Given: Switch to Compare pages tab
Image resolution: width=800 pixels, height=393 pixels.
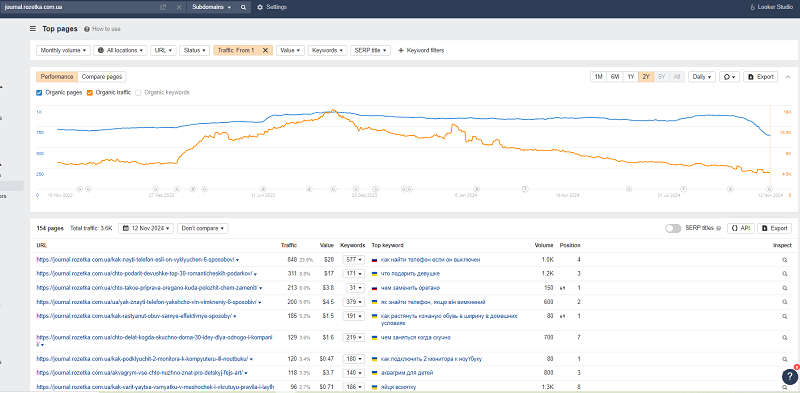Looking at the screenshot, I should pos(102,77).
